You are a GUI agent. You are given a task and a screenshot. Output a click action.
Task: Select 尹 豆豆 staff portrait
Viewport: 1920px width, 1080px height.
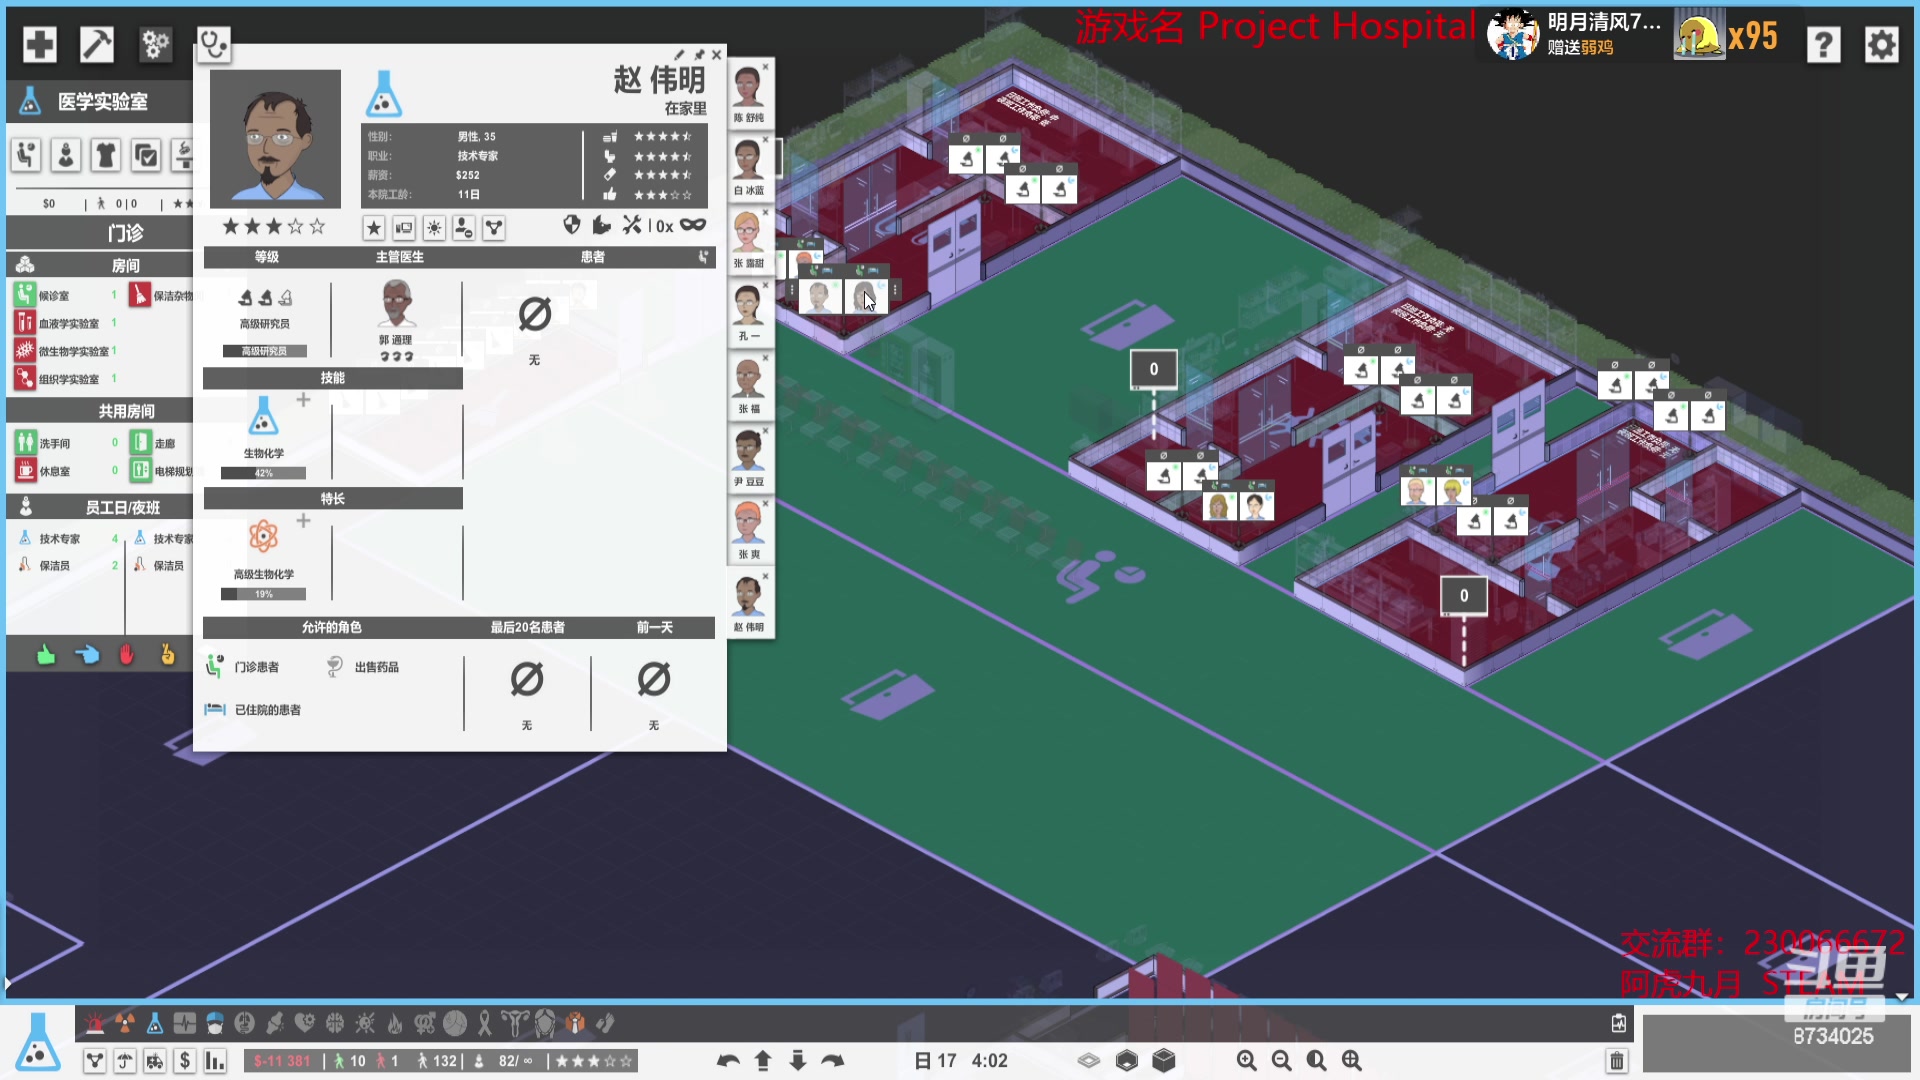749,457
